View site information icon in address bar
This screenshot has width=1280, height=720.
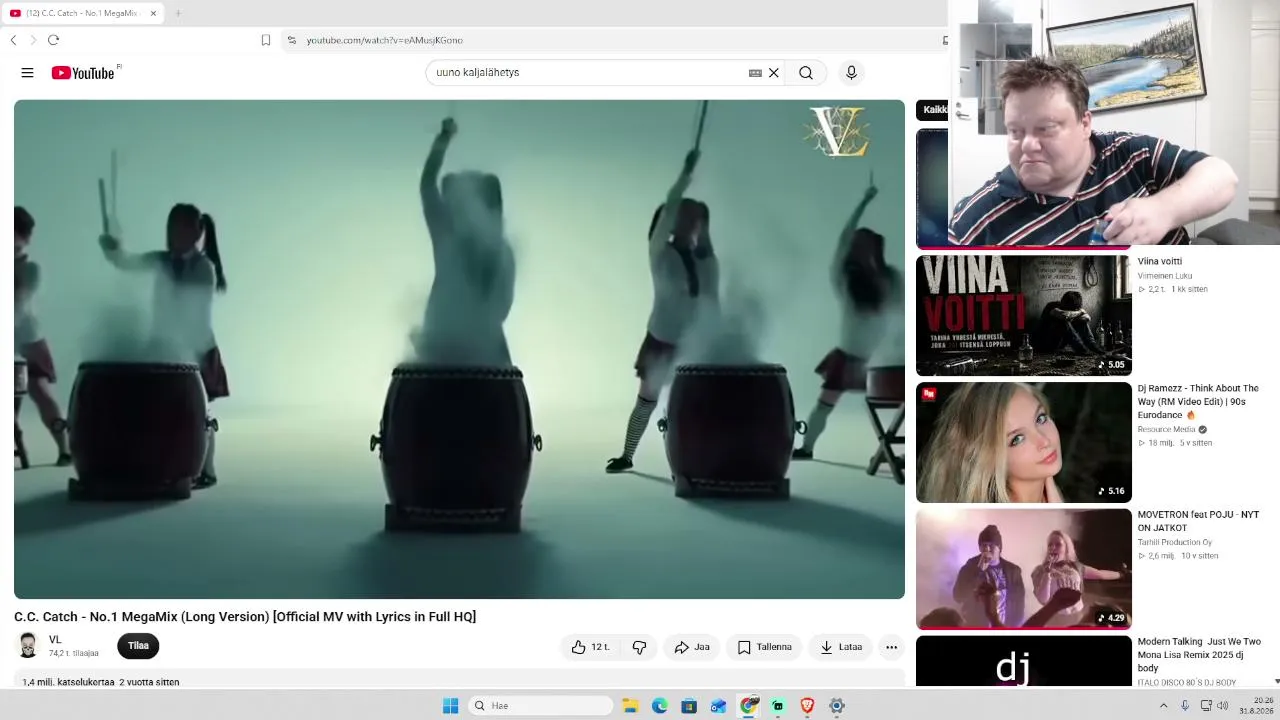point(292,40)
